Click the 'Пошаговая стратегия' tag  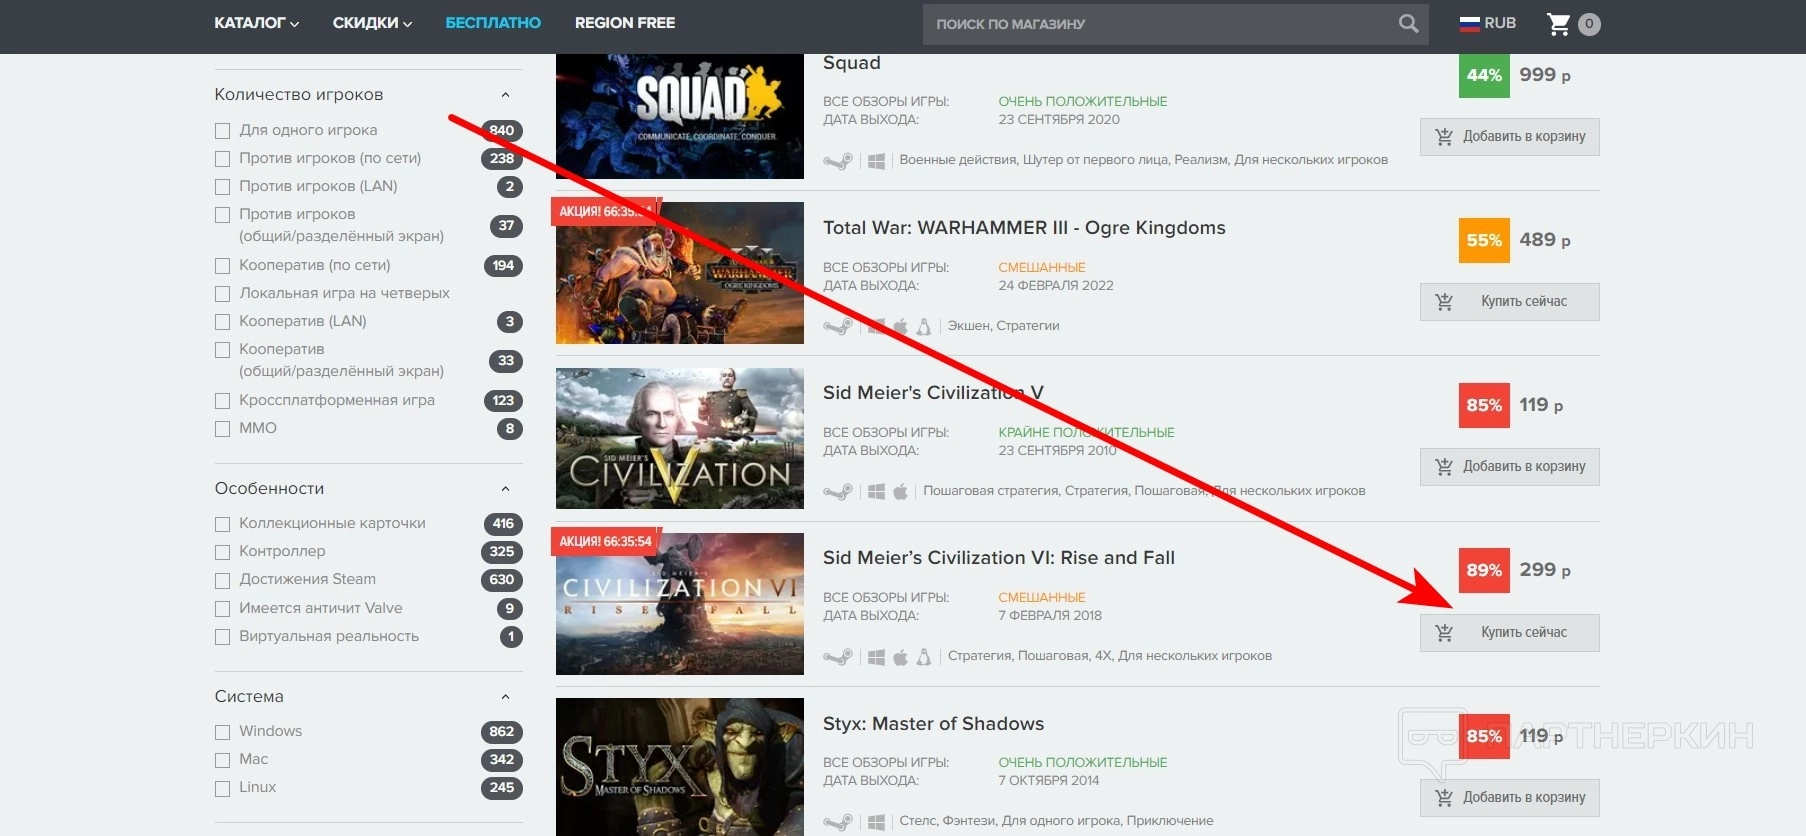pyautogui.click(x=990, y=491)
